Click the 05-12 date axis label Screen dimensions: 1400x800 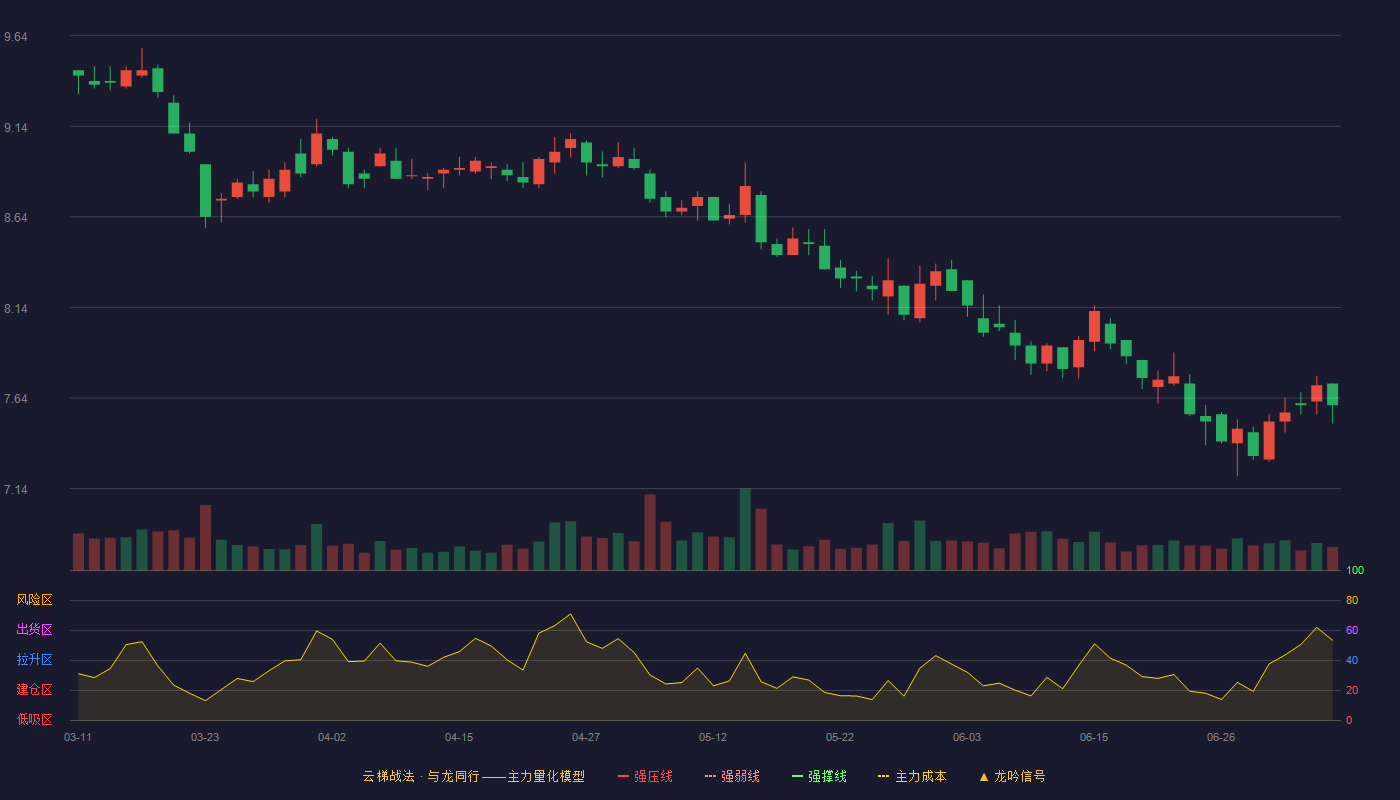click(x=713, y=737)
